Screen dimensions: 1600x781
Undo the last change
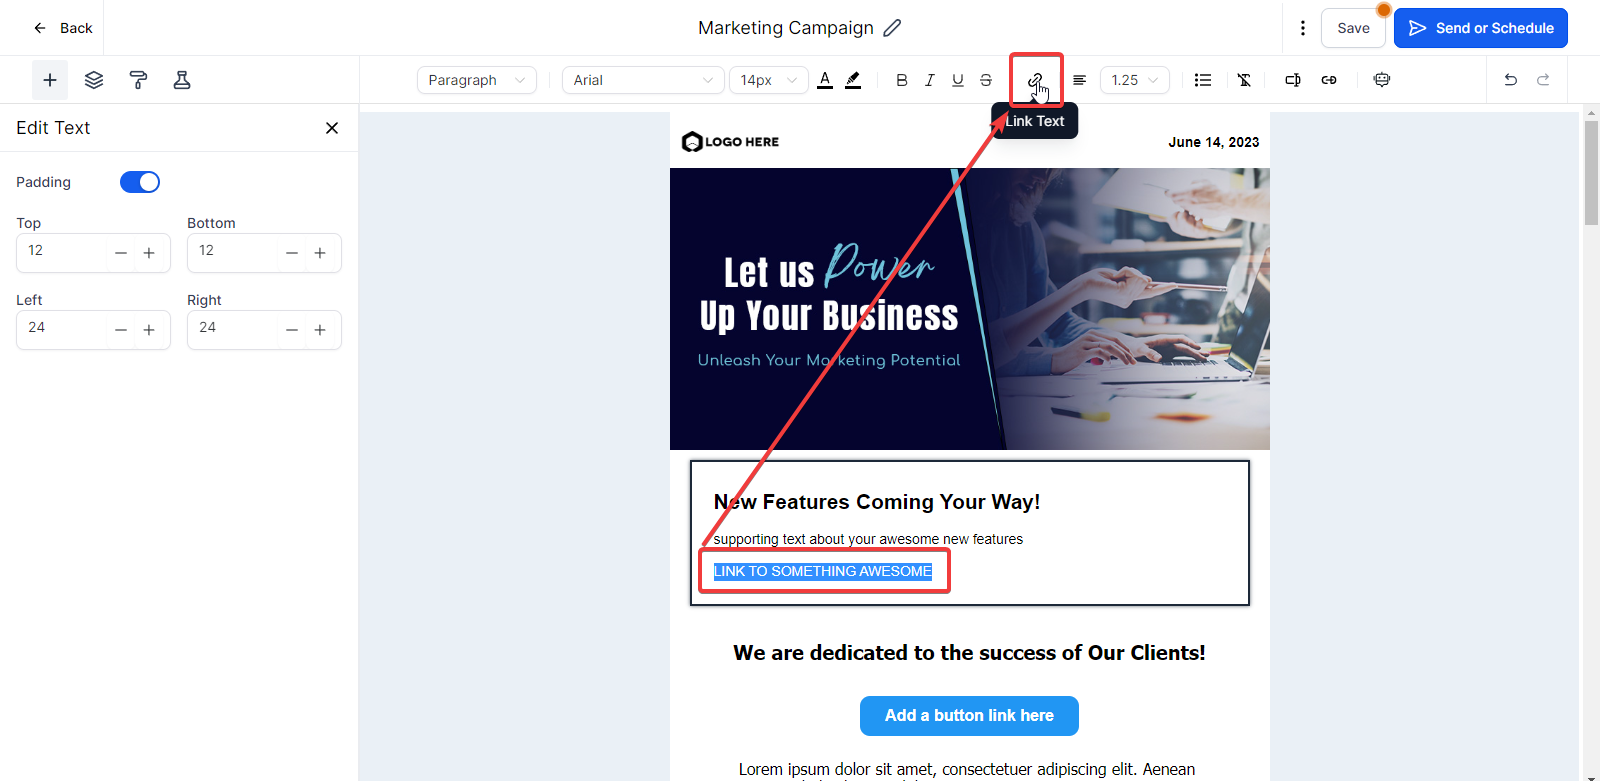click(1511, 80)
